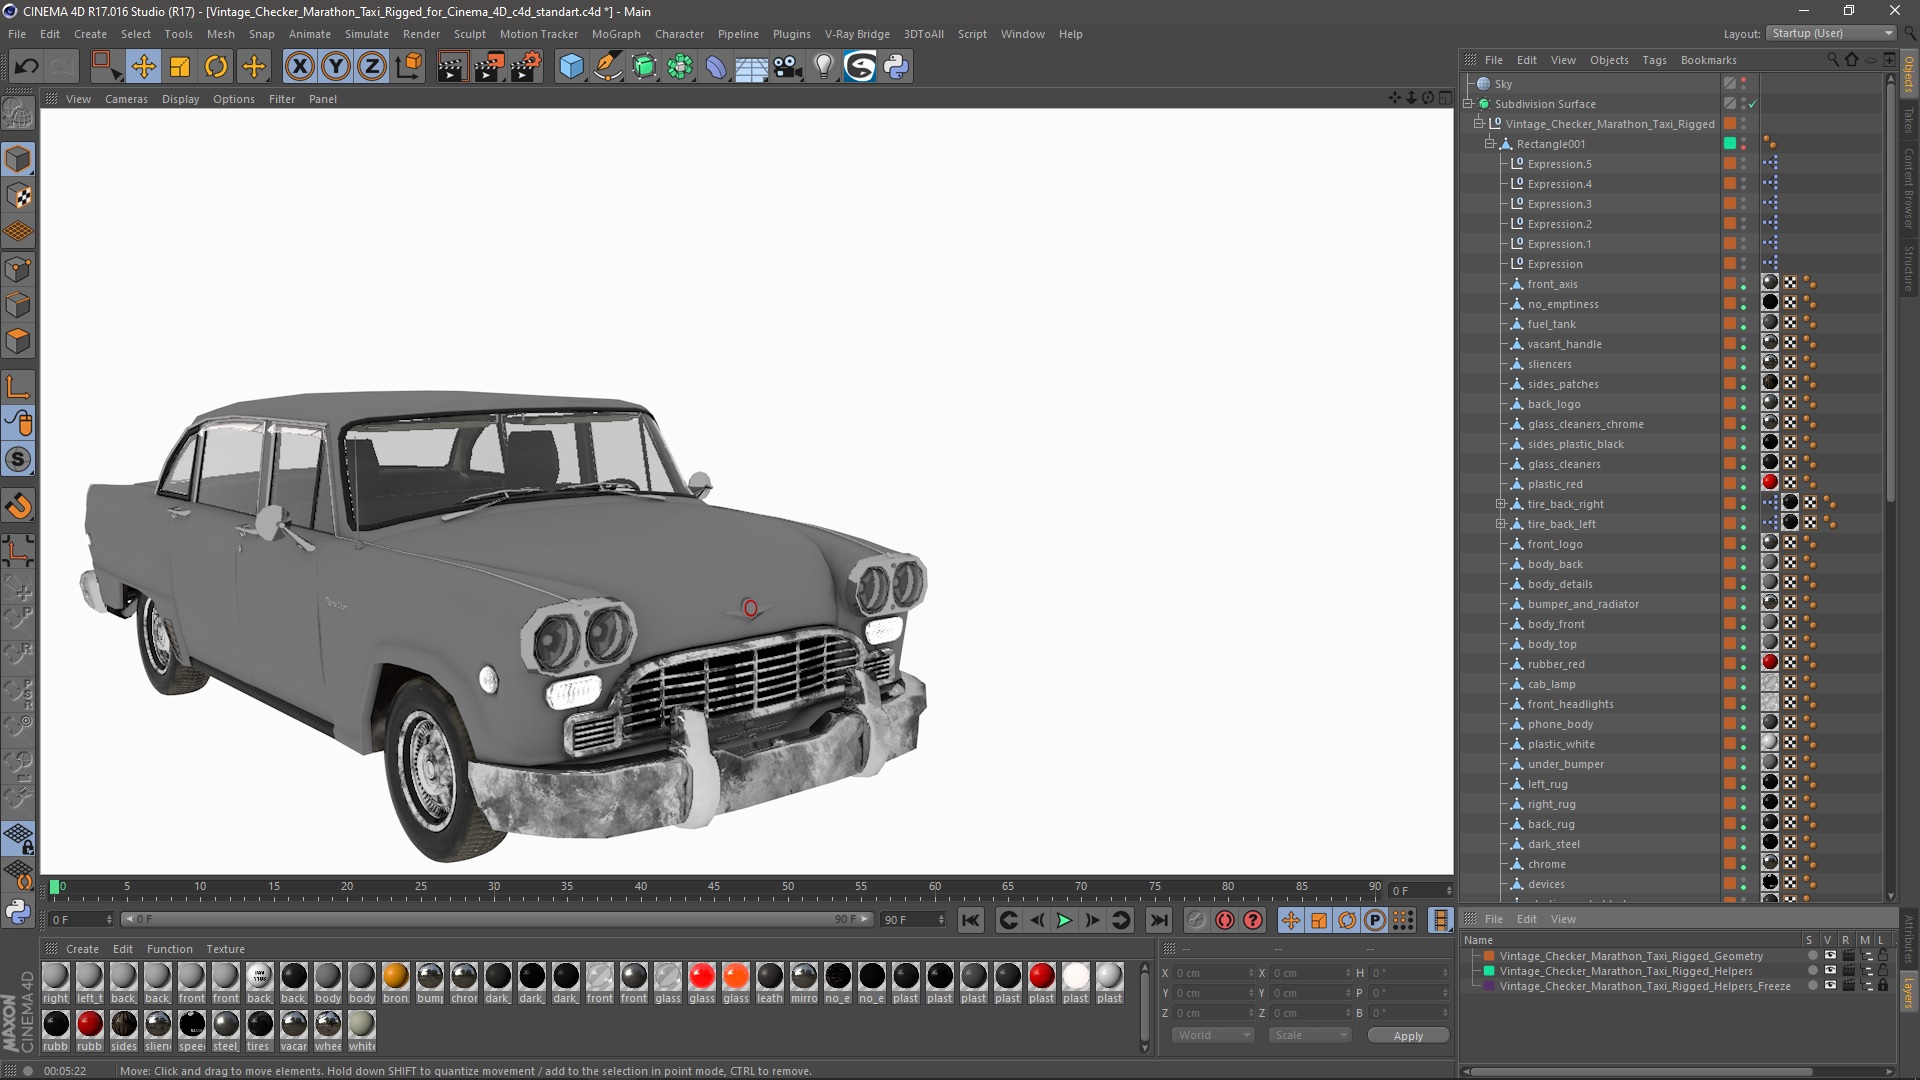
Task: Select front_headlights object in tree
Action: (x=1570, y=704)
